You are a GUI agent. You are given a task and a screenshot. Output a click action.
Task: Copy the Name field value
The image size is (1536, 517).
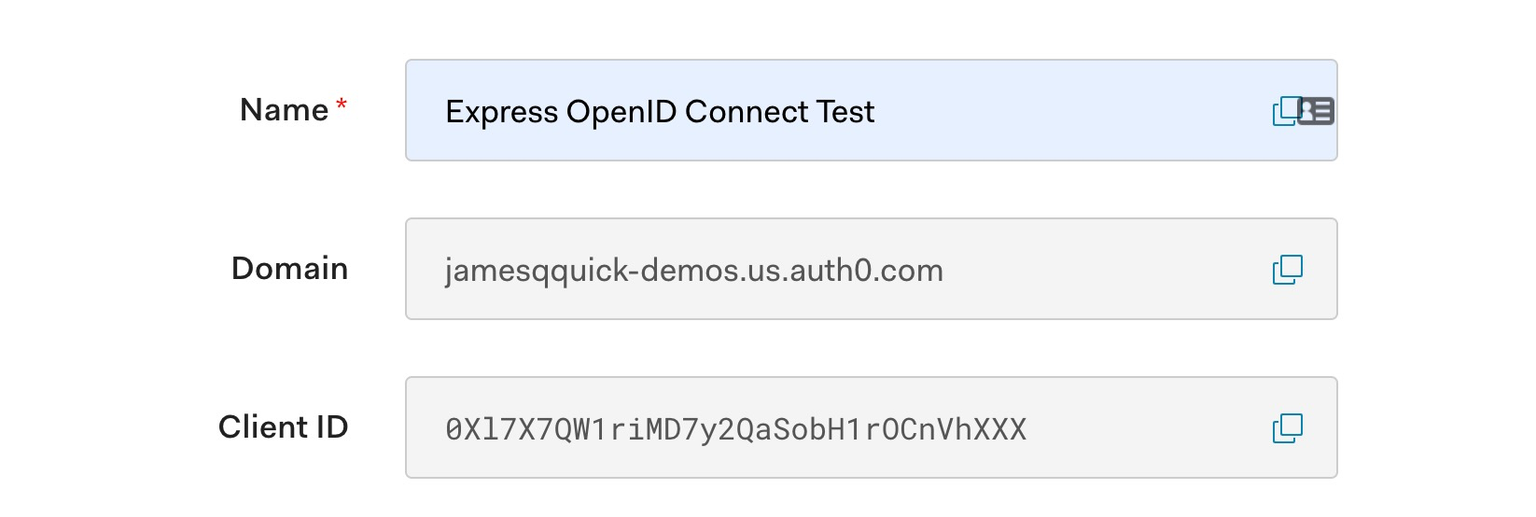[1284, 111]
